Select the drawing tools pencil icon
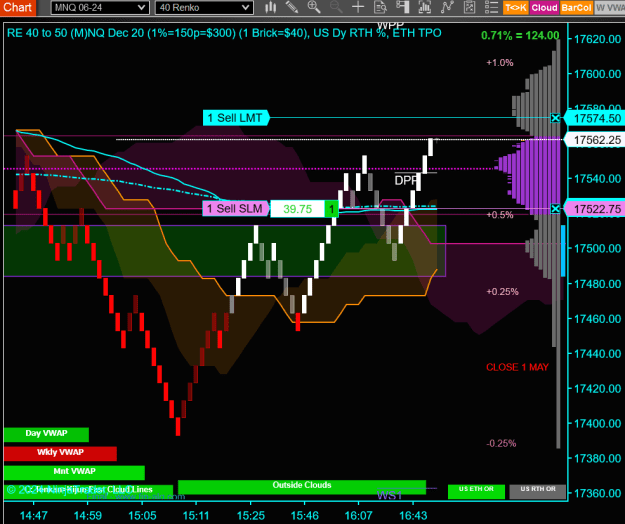This screenshot has height=524, width=625. click(292, 7)
